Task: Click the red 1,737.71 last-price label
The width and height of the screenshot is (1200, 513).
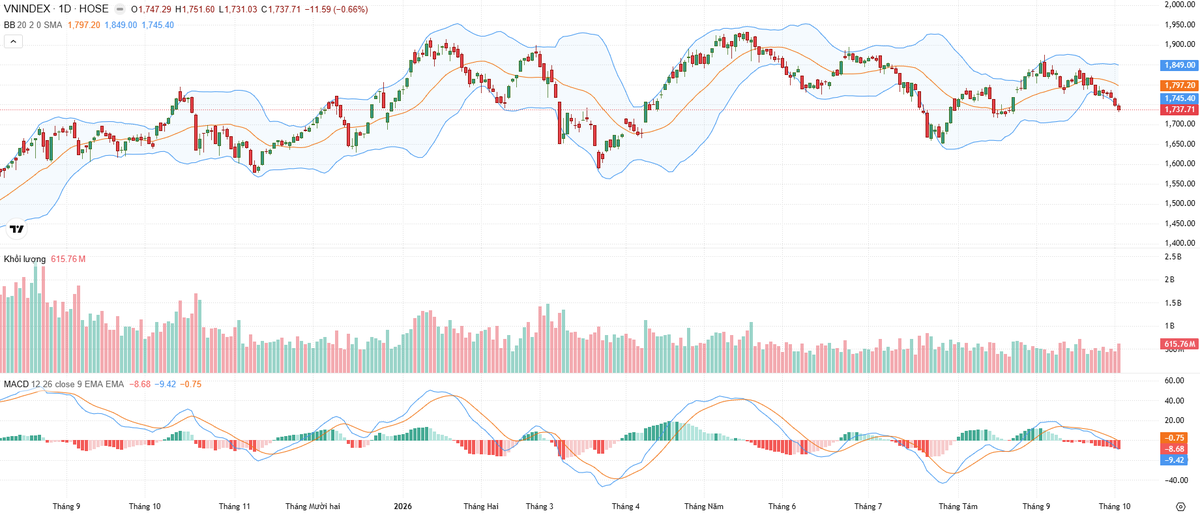Action: 1179,109
